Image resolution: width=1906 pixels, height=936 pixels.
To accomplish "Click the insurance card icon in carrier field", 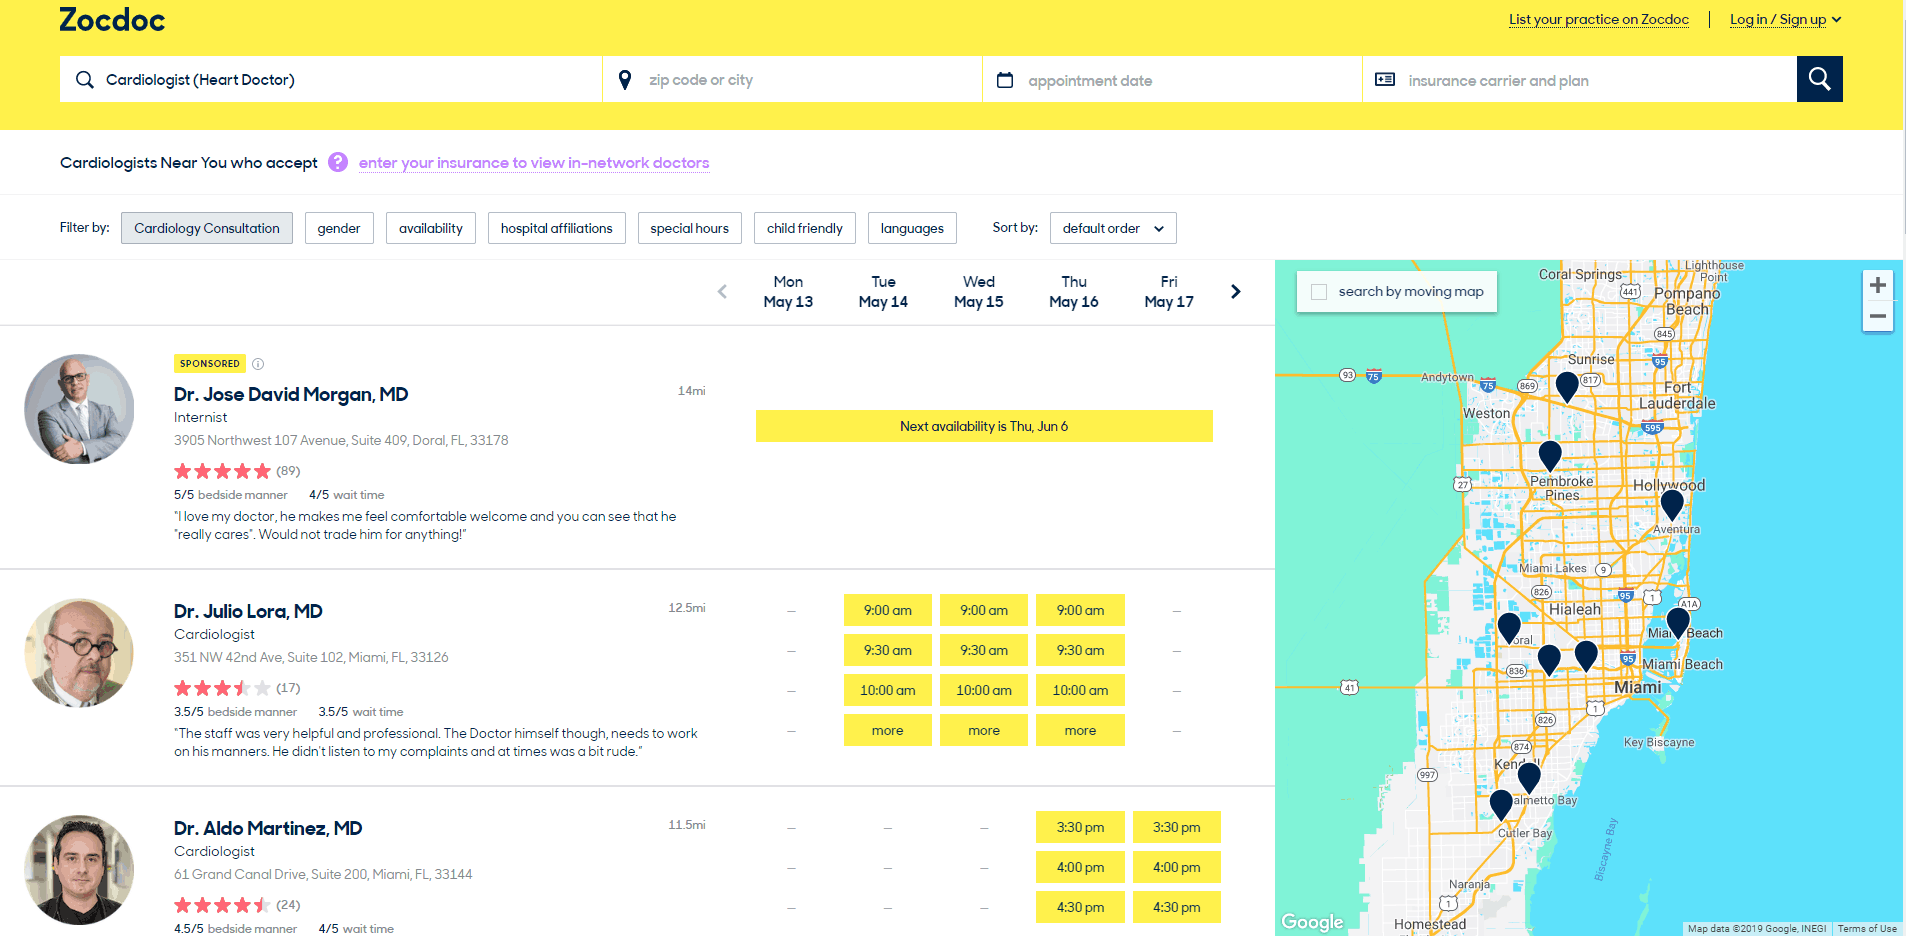I will [1385, 79].
